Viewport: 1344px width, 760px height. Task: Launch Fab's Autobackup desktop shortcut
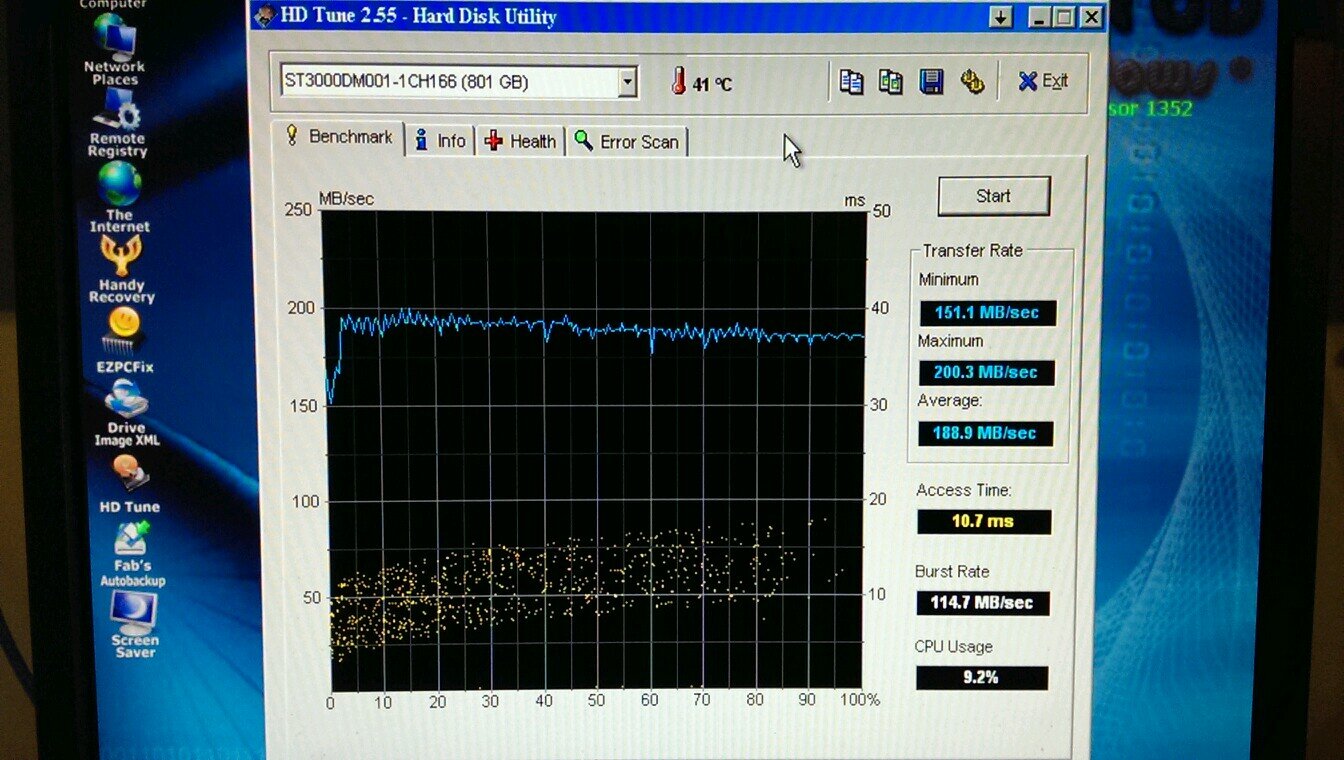point(132,553)
